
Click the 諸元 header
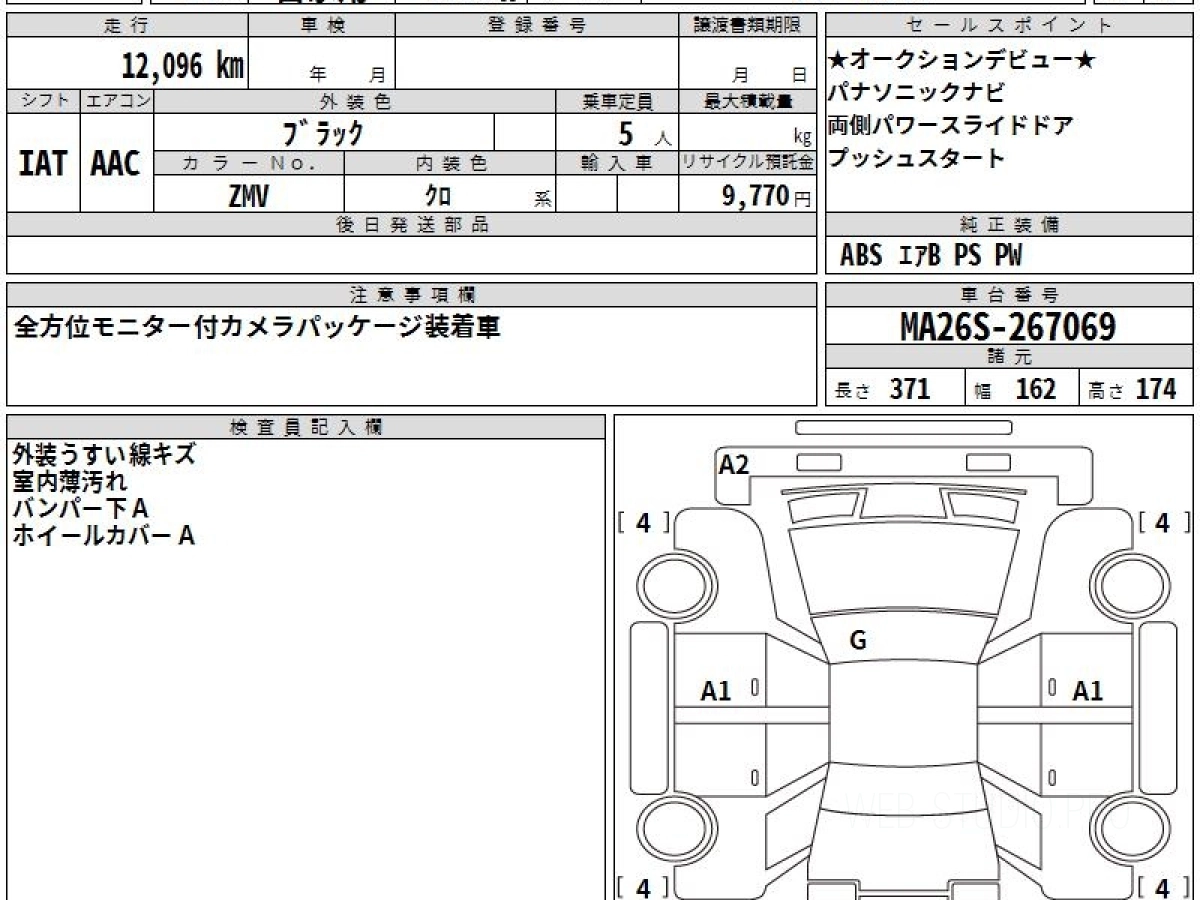pos(1009,357)
